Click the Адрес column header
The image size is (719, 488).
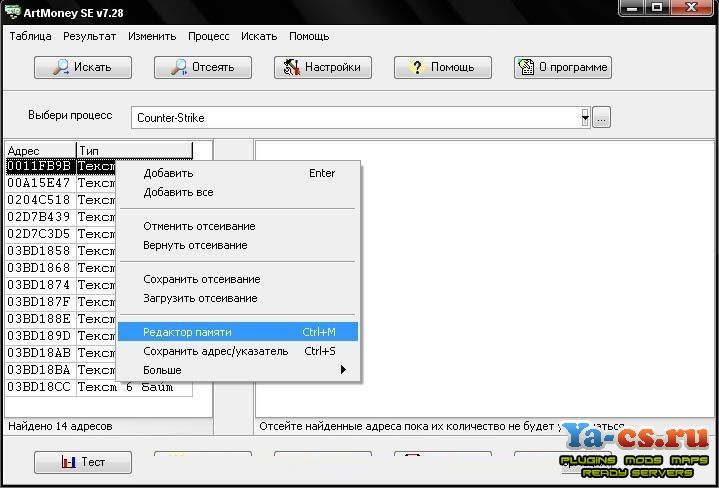point(40,150)
